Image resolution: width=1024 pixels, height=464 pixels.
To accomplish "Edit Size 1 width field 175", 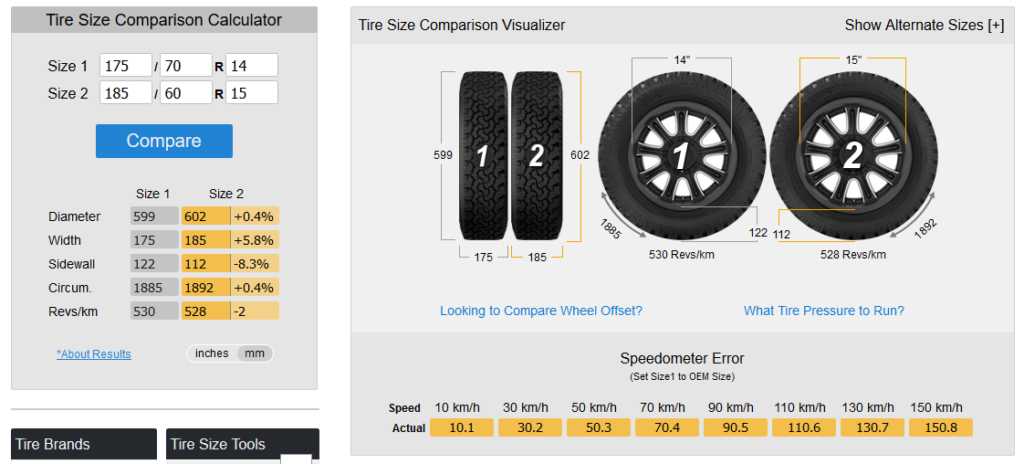I will click(126, 65).
